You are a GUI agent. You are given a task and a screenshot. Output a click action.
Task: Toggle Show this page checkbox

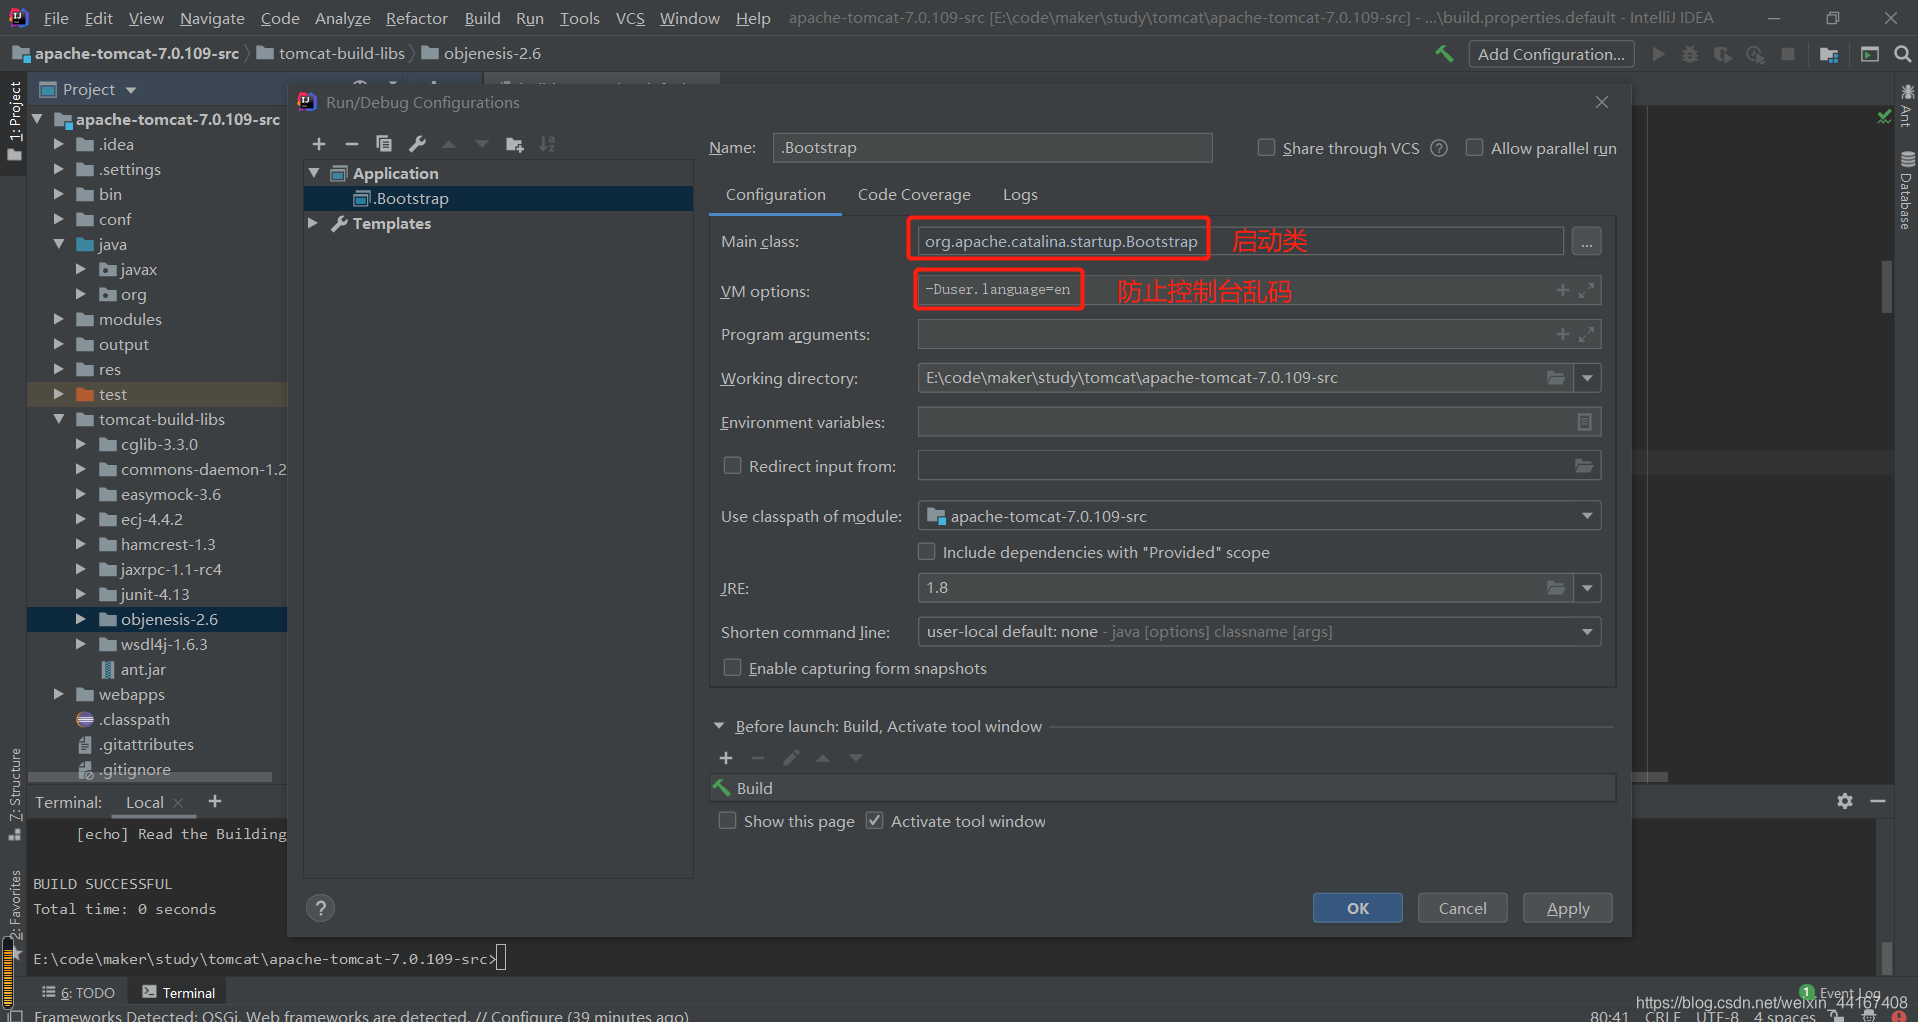pos(727,821)
